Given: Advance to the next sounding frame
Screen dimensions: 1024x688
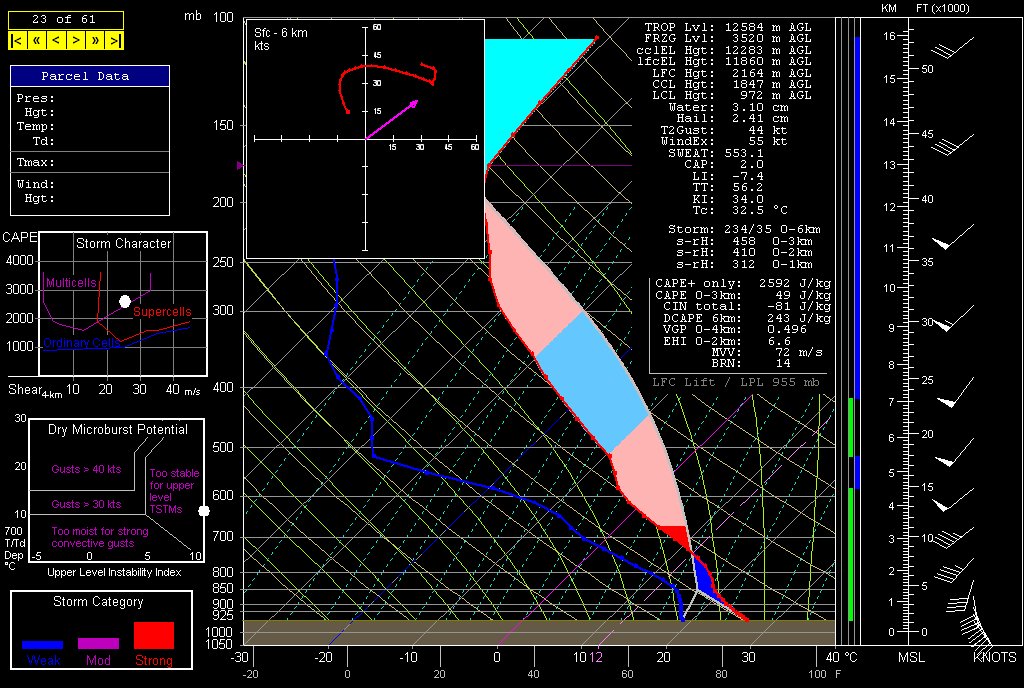Looking at the screenshot, I should tap(76, 41).
